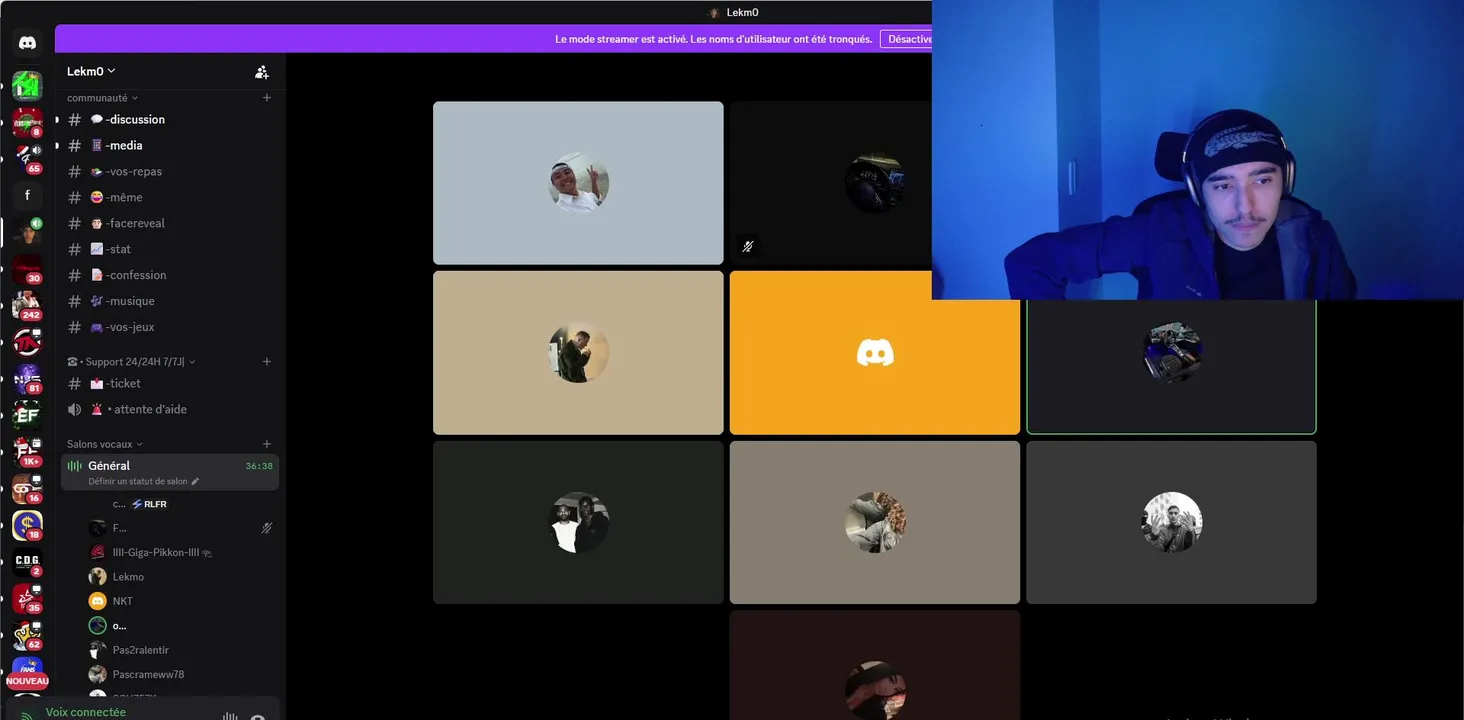Open the -facereveal channel

click(170, 223)
